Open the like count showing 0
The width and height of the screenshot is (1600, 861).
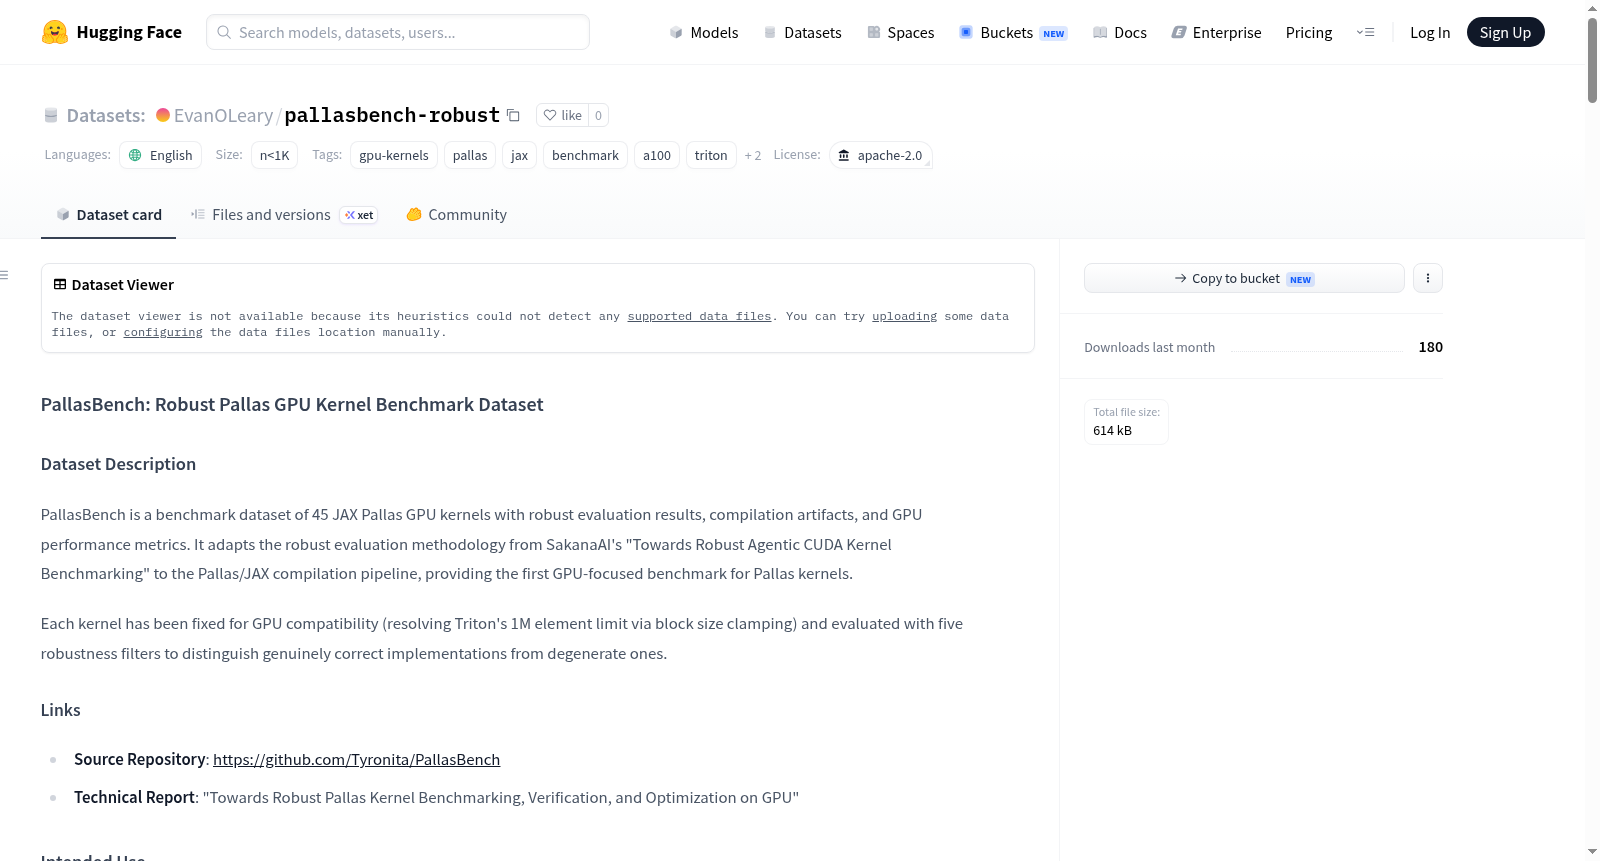(x=598, y=115)
